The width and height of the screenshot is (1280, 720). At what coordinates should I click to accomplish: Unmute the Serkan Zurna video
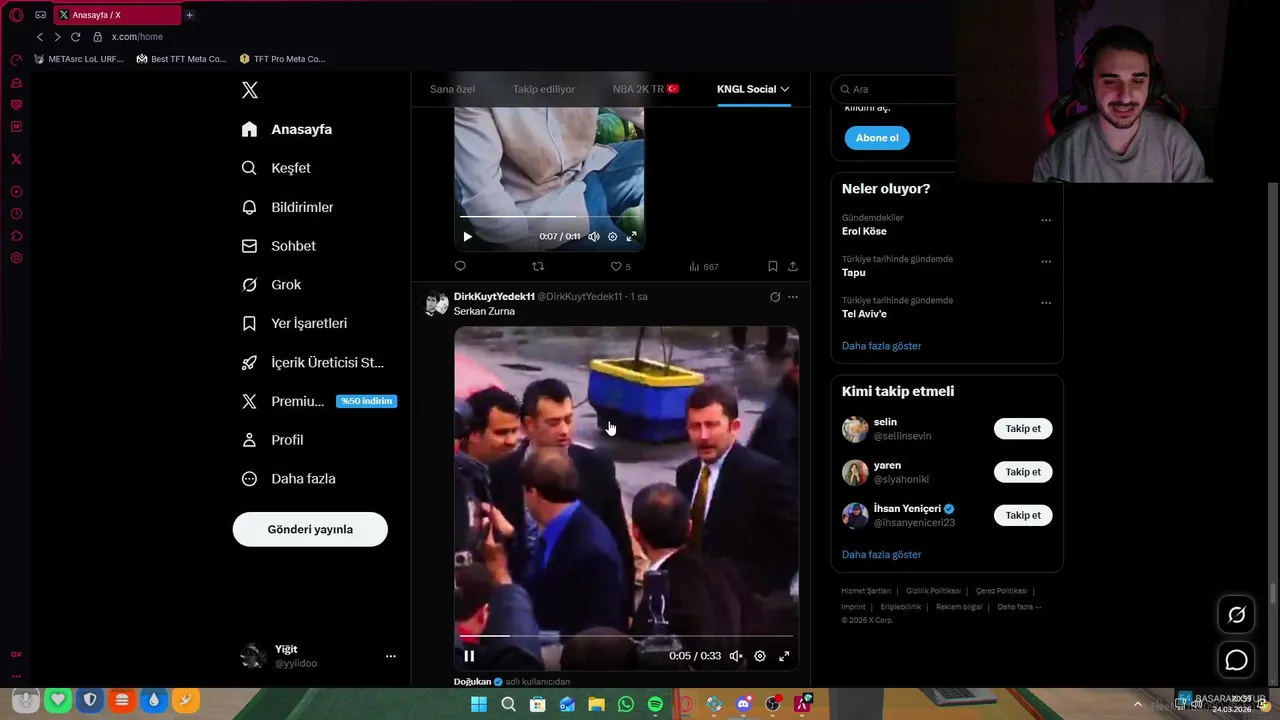pyautogui.click(x=736, y=656)
